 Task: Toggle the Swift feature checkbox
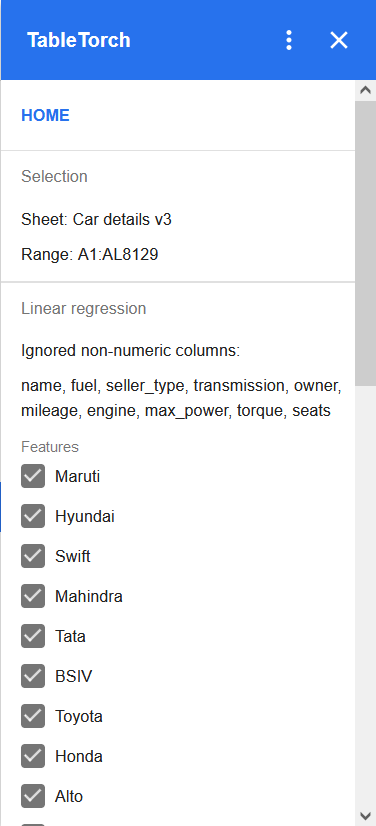pyautogui.click(x=33, y=556)
